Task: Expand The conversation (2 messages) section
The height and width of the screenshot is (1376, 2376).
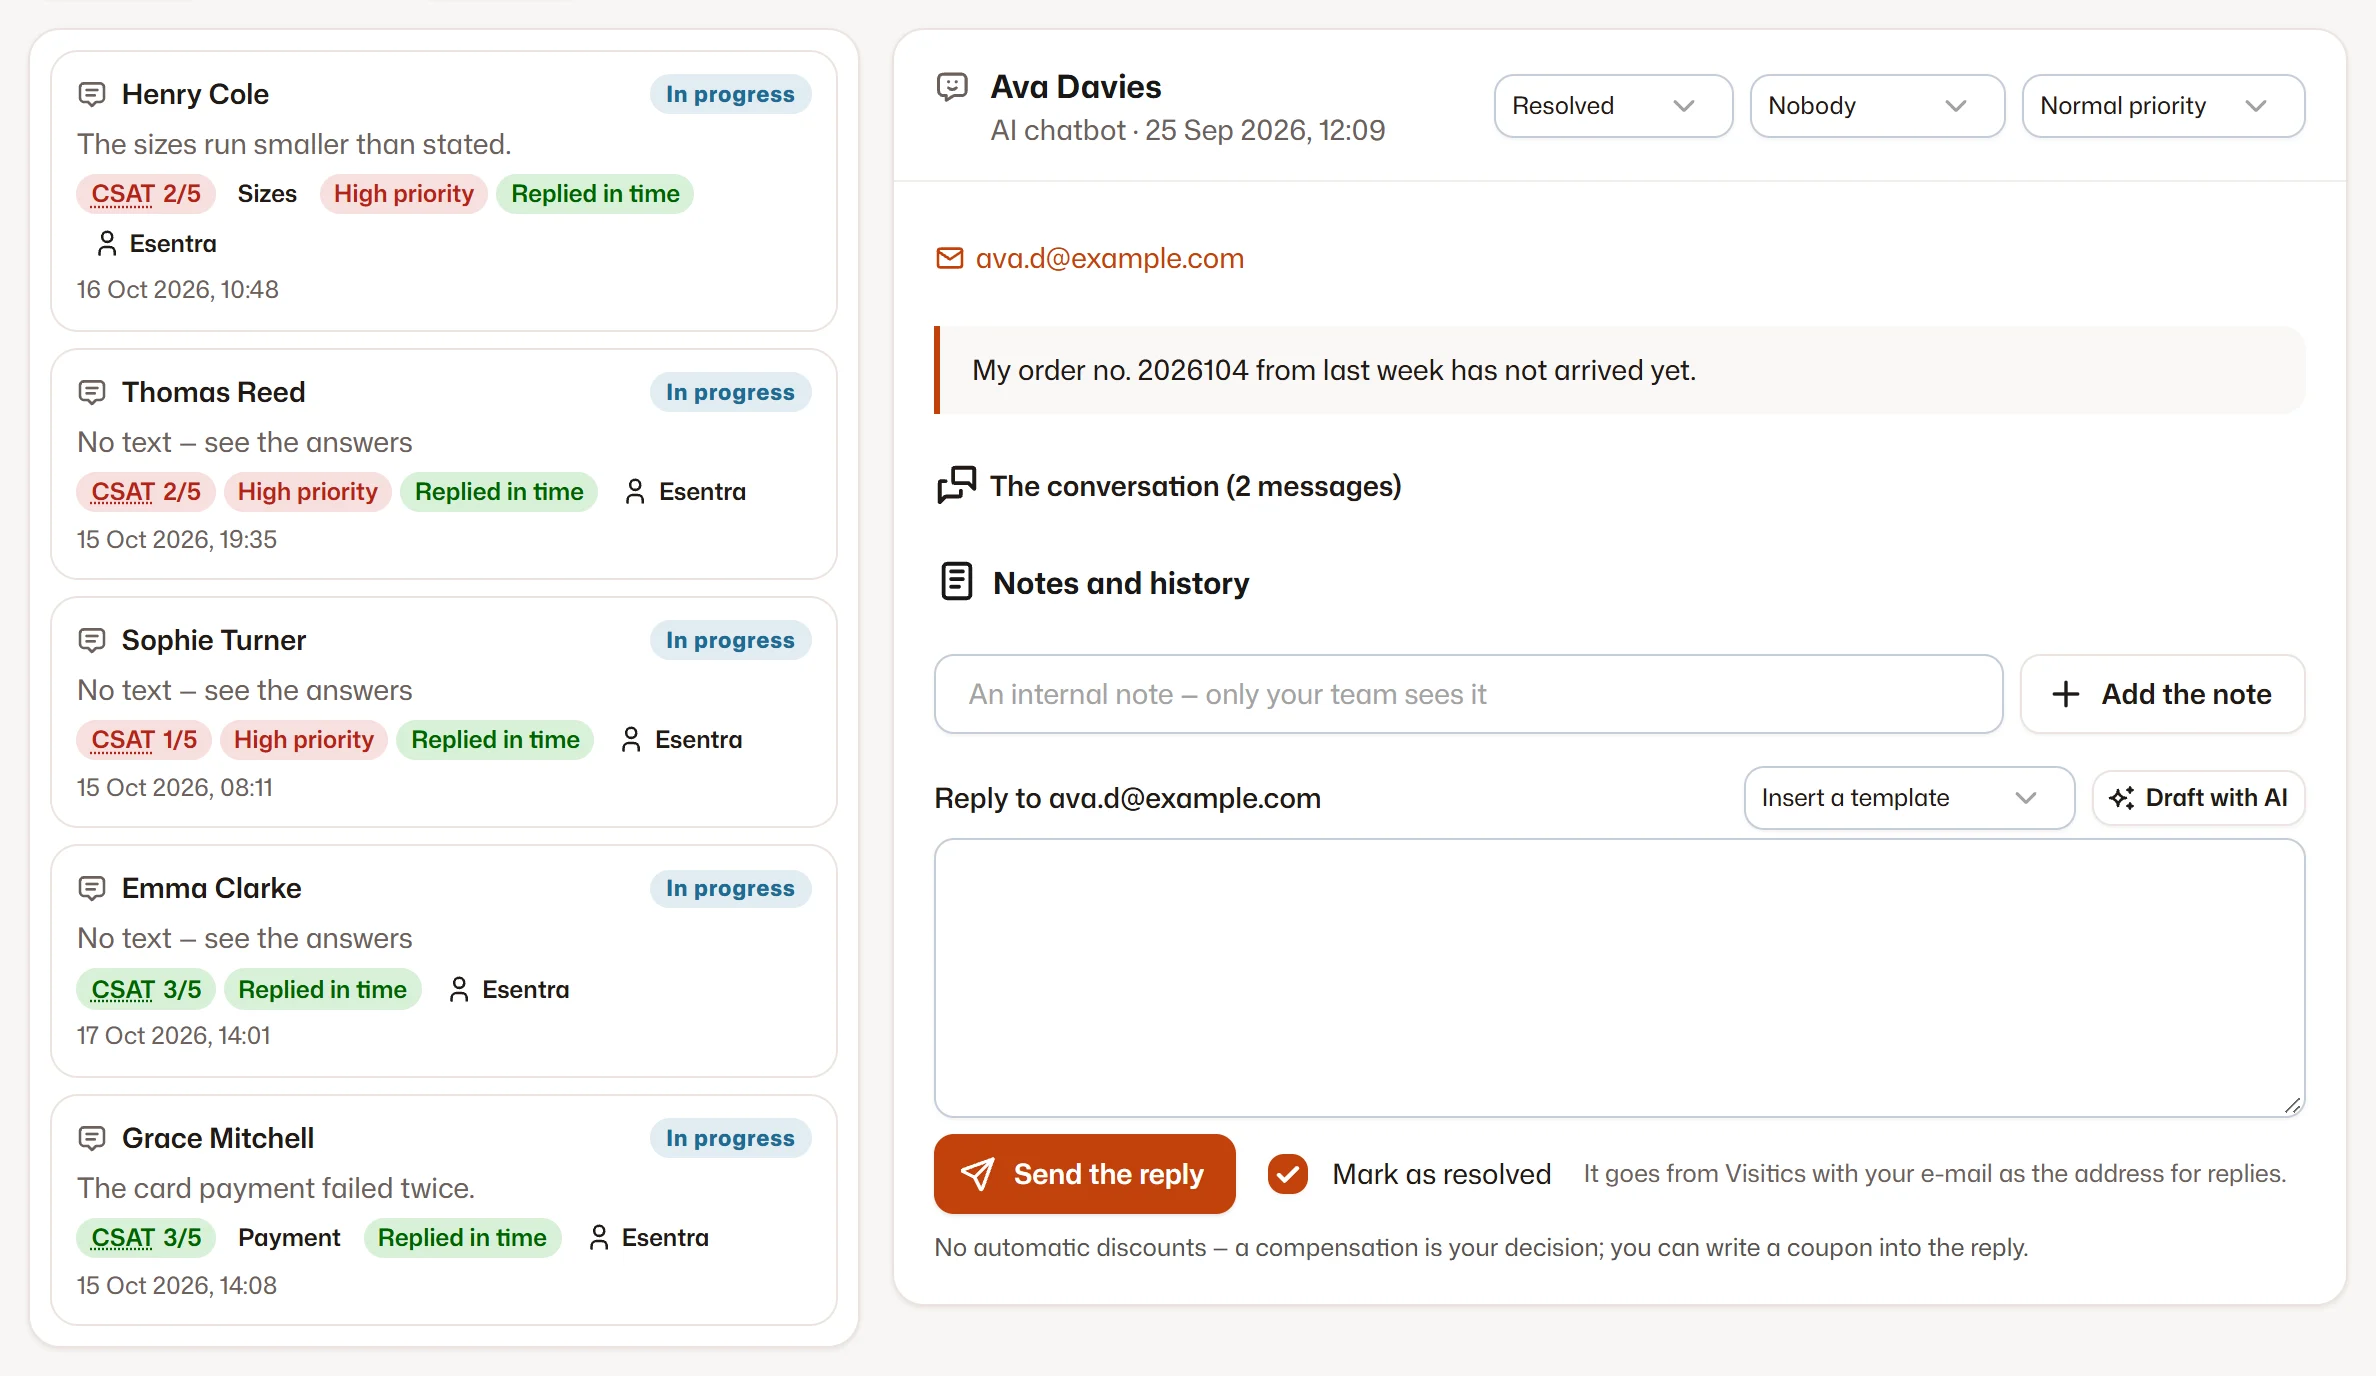Action: click(1169, 486)
